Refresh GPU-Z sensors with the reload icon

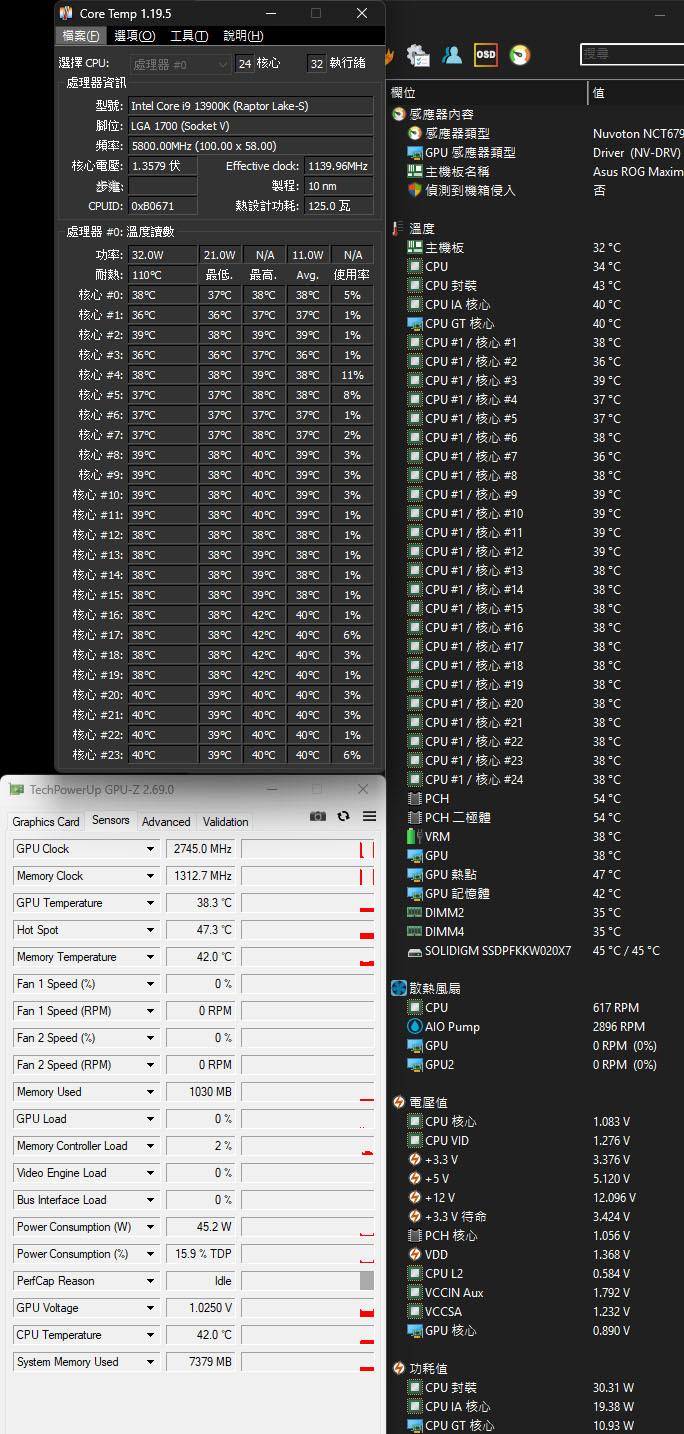tap(344, 816)
